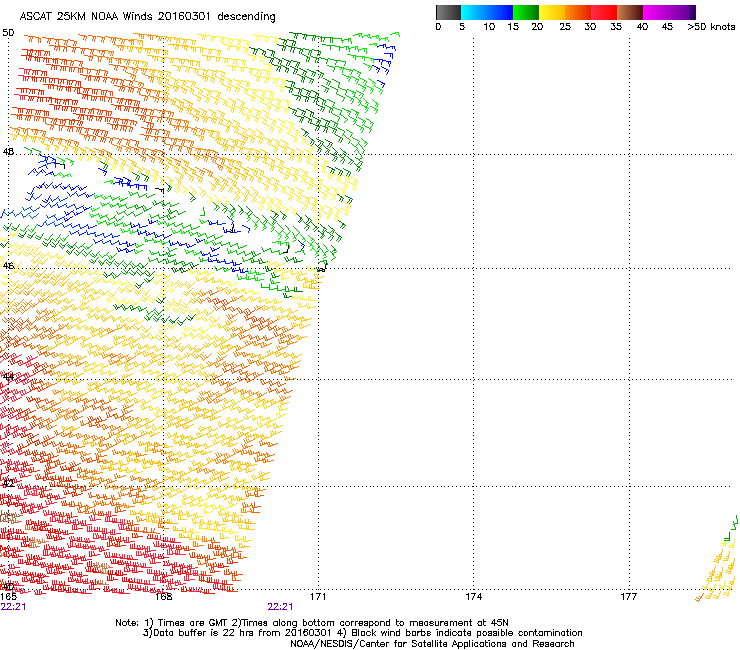The width and height of the screenshot is (740, 650).
Task: Click the longitude label "168"
Action: point(163,597)
